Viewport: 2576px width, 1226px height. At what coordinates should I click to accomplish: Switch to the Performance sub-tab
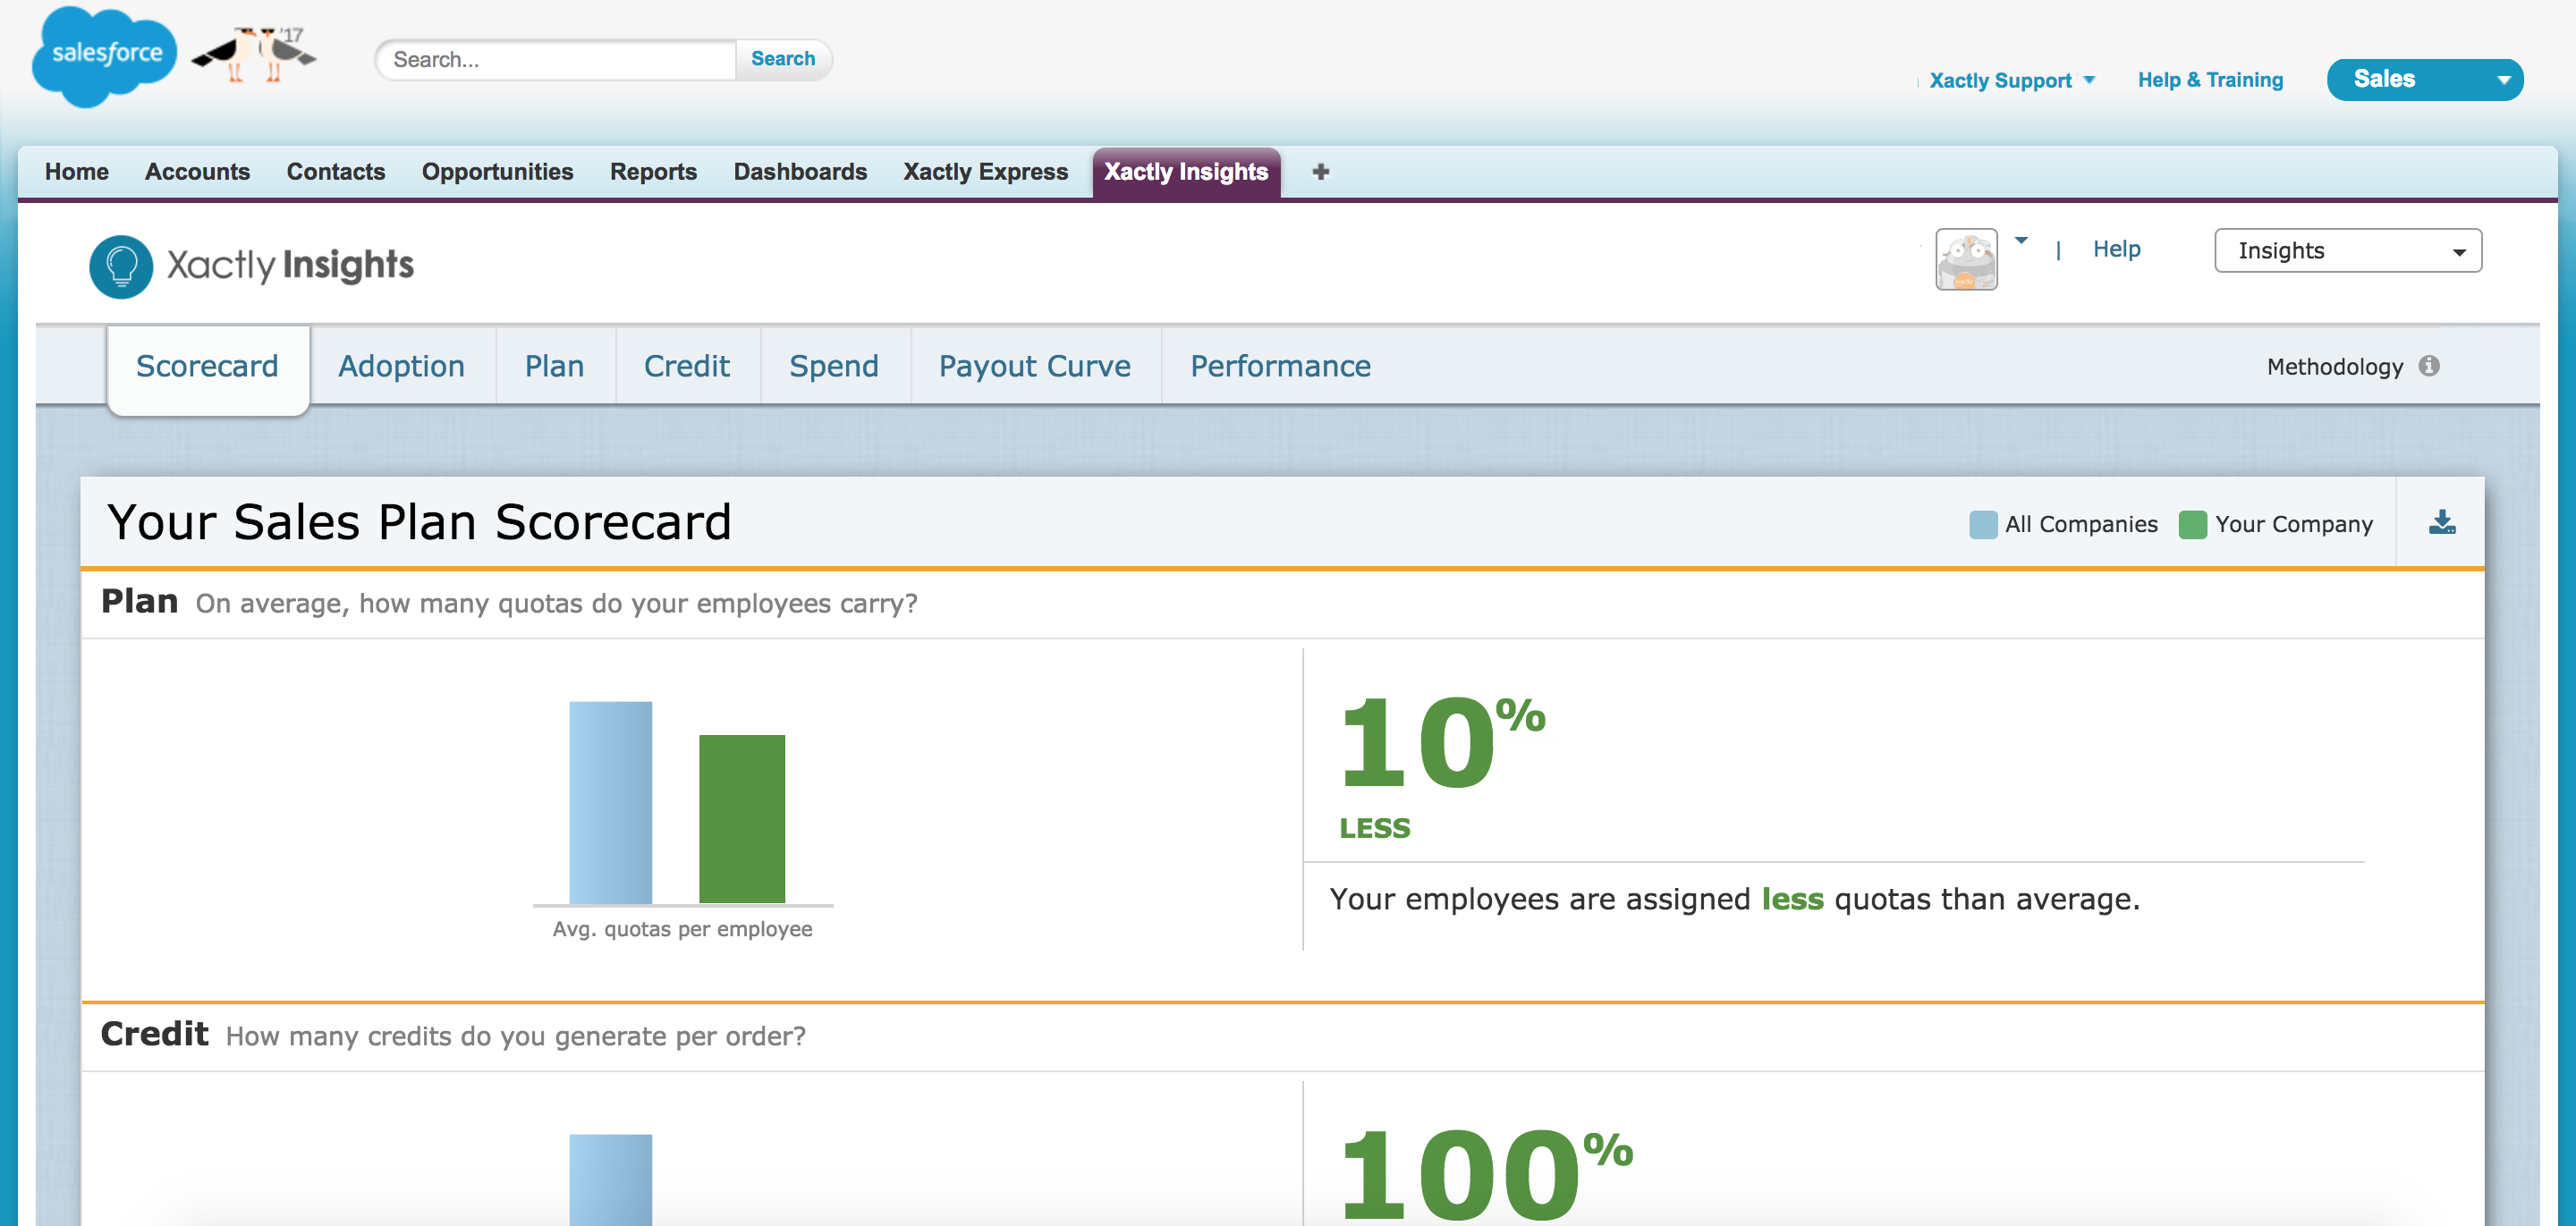(x=1280, y=367)
